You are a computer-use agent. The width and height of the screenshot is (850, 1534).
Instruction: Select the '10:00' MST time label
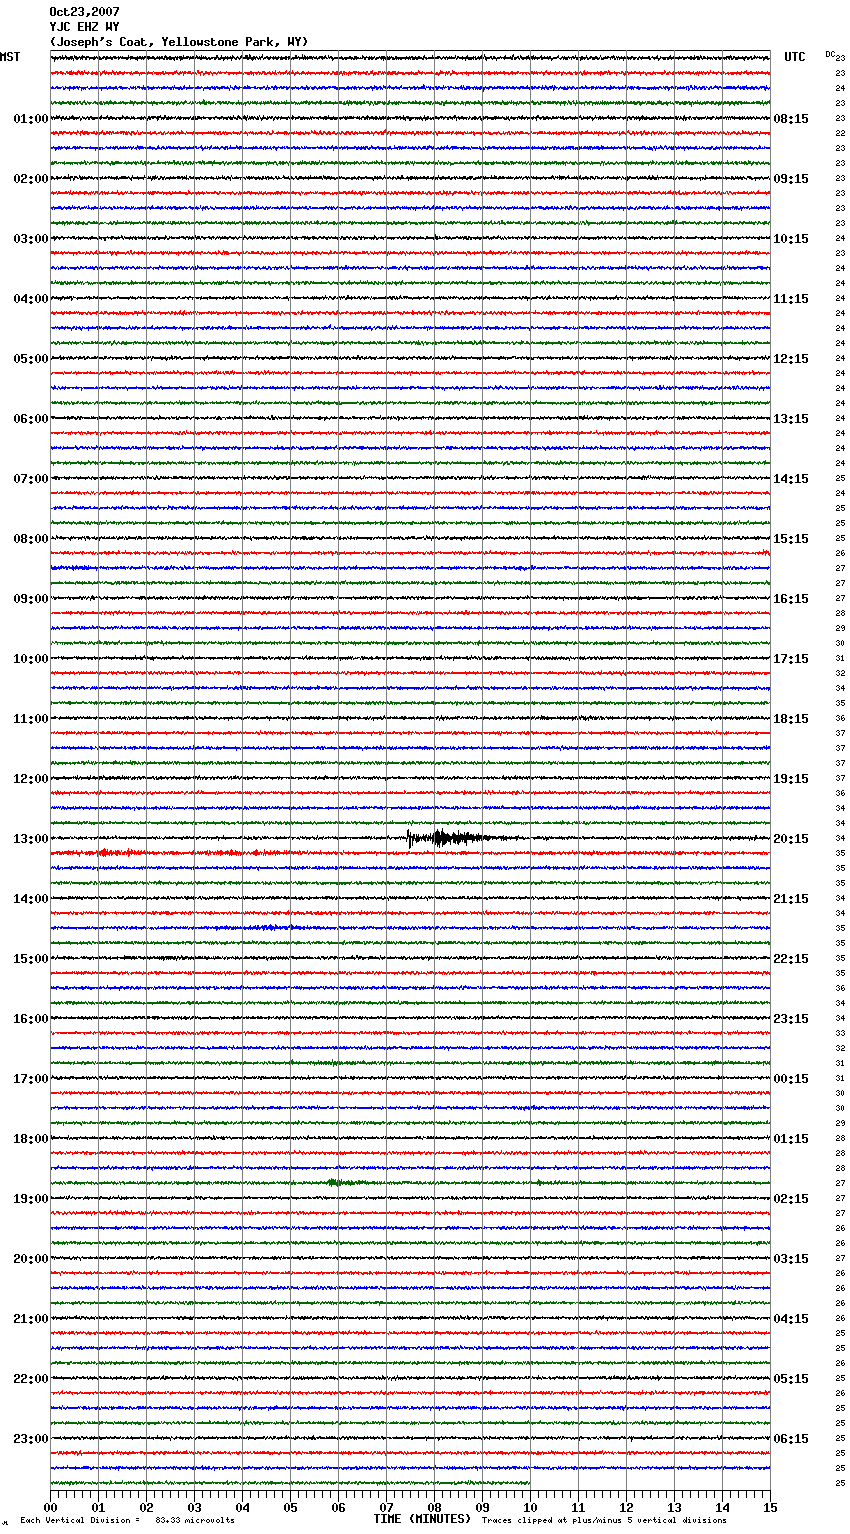coord(30,659)
